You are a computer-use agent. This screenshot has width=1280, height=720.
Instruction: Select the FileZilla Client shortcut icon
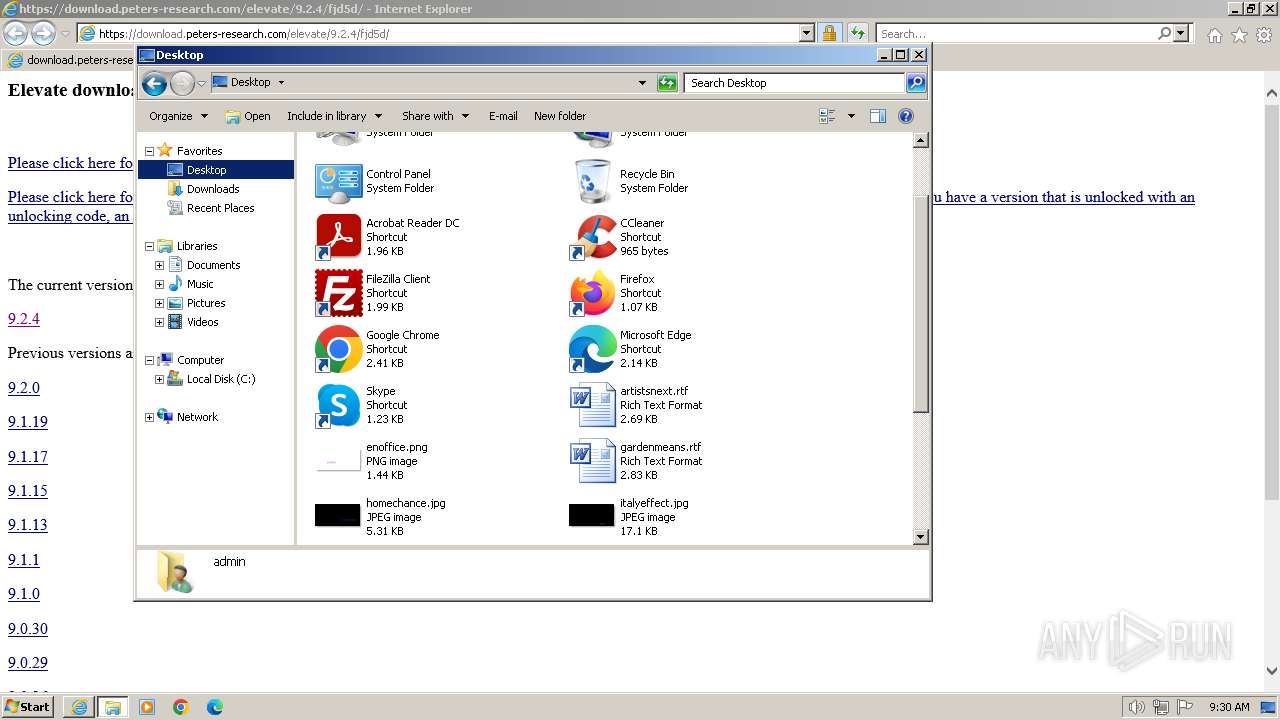[x=338, y=293]
